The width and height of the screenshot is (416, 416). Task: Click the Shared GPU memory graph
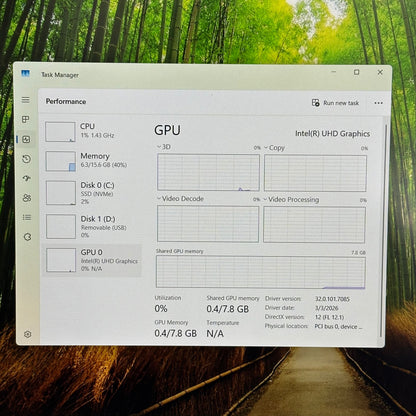click(261, 272)
